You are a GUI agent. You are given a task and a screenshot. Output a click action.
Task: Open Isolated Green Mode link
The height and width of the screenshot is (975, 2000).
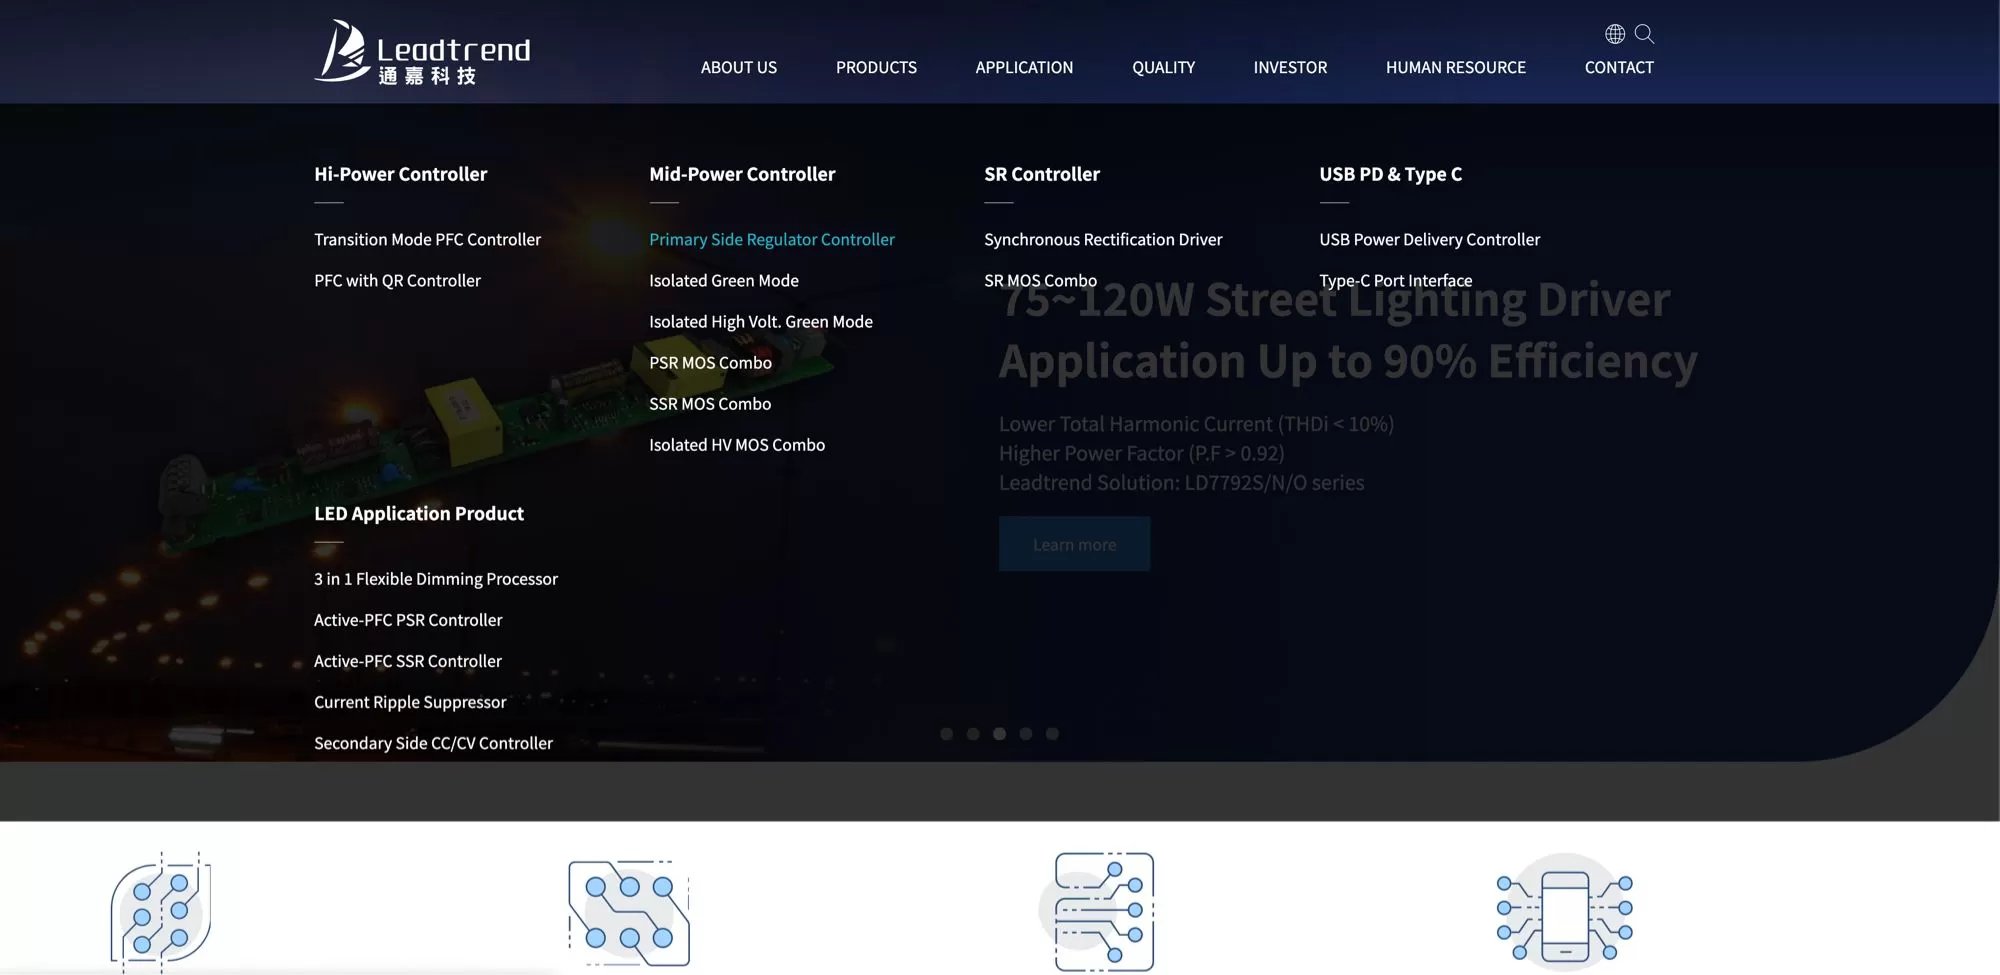[724, 280]
